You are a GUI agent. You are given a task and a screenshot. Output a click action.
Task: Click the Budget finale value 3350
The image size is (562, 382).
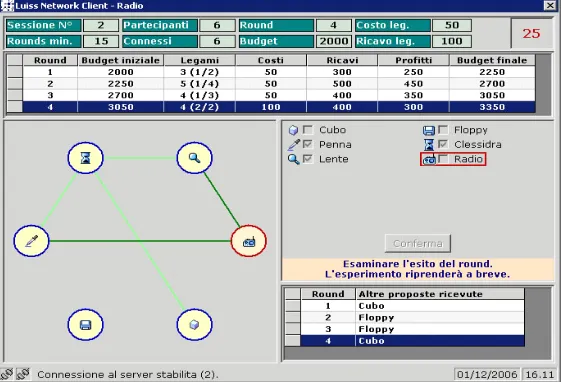click(492, 107)
